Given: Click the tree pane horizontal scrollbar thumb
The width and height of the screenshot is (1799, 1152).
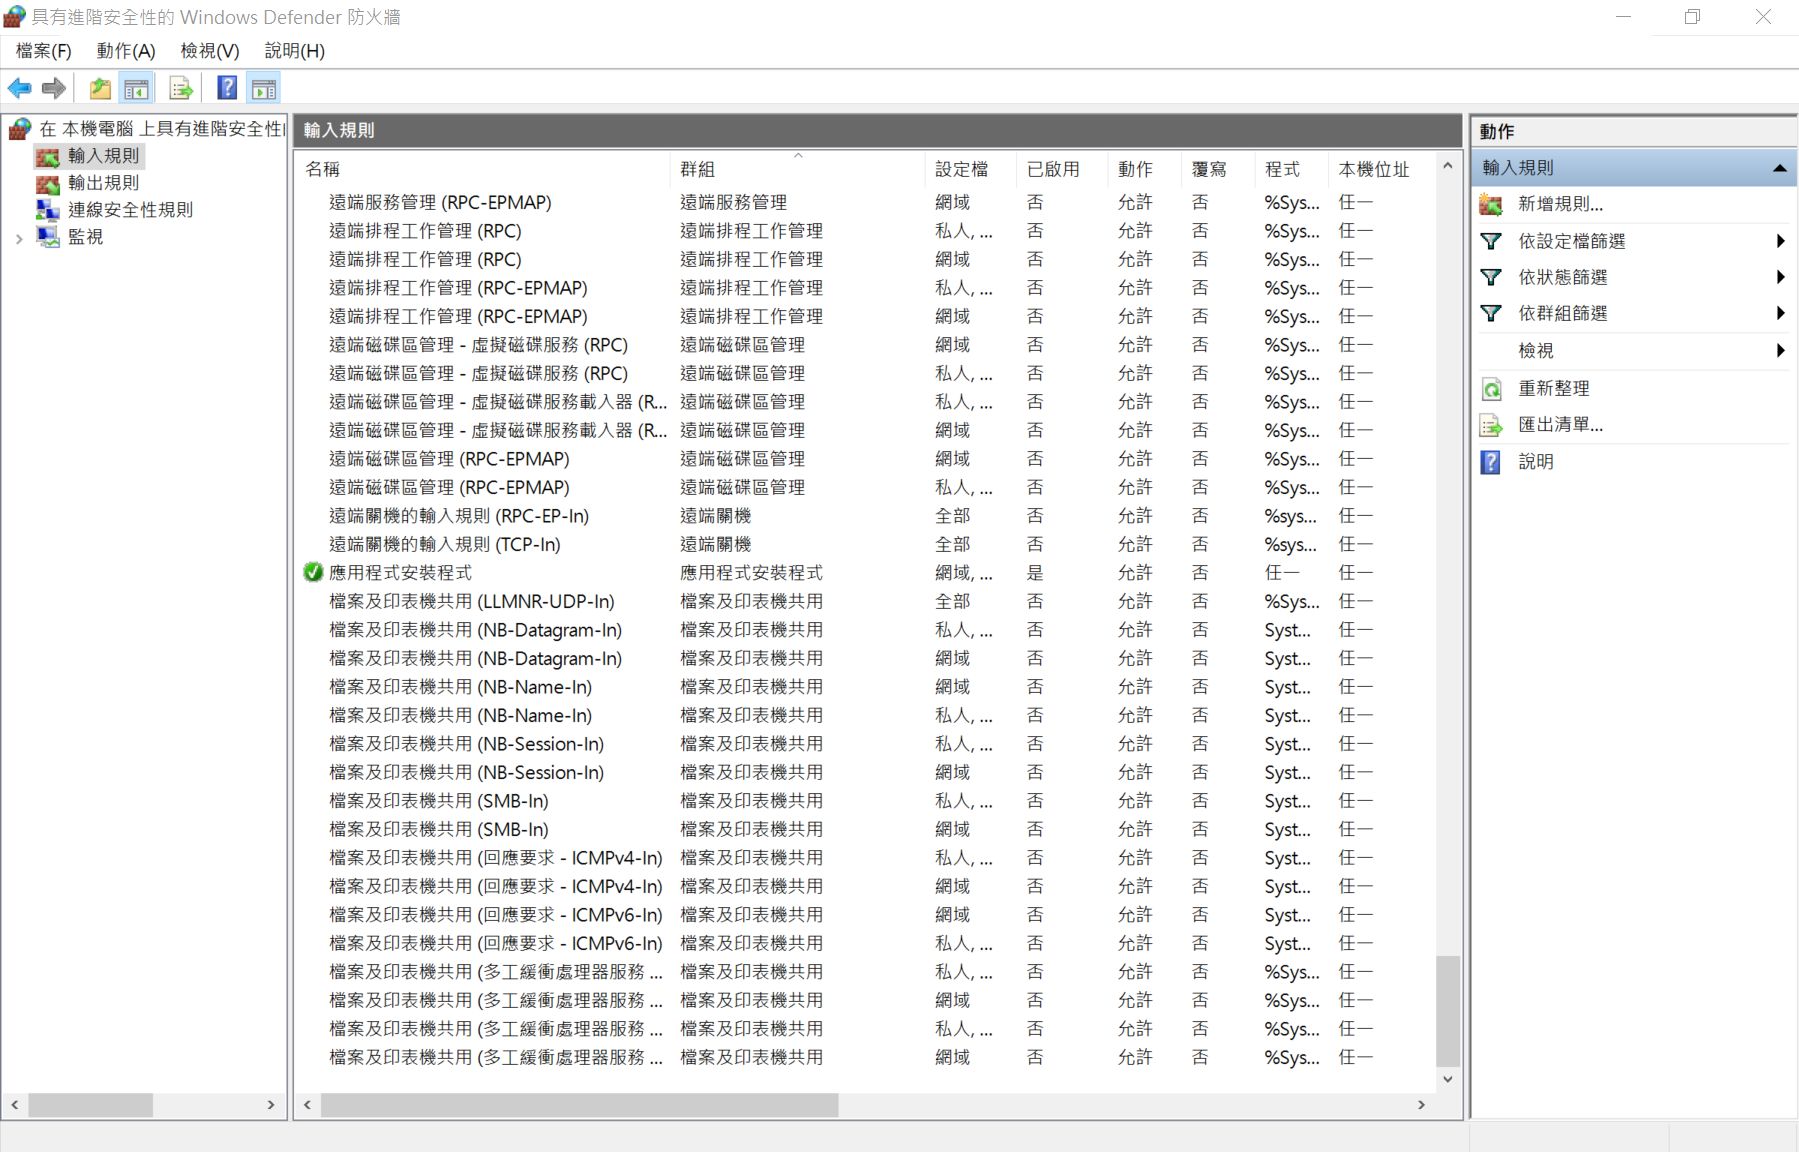Looking at the screenshot, I should [x=91, y=1105].
